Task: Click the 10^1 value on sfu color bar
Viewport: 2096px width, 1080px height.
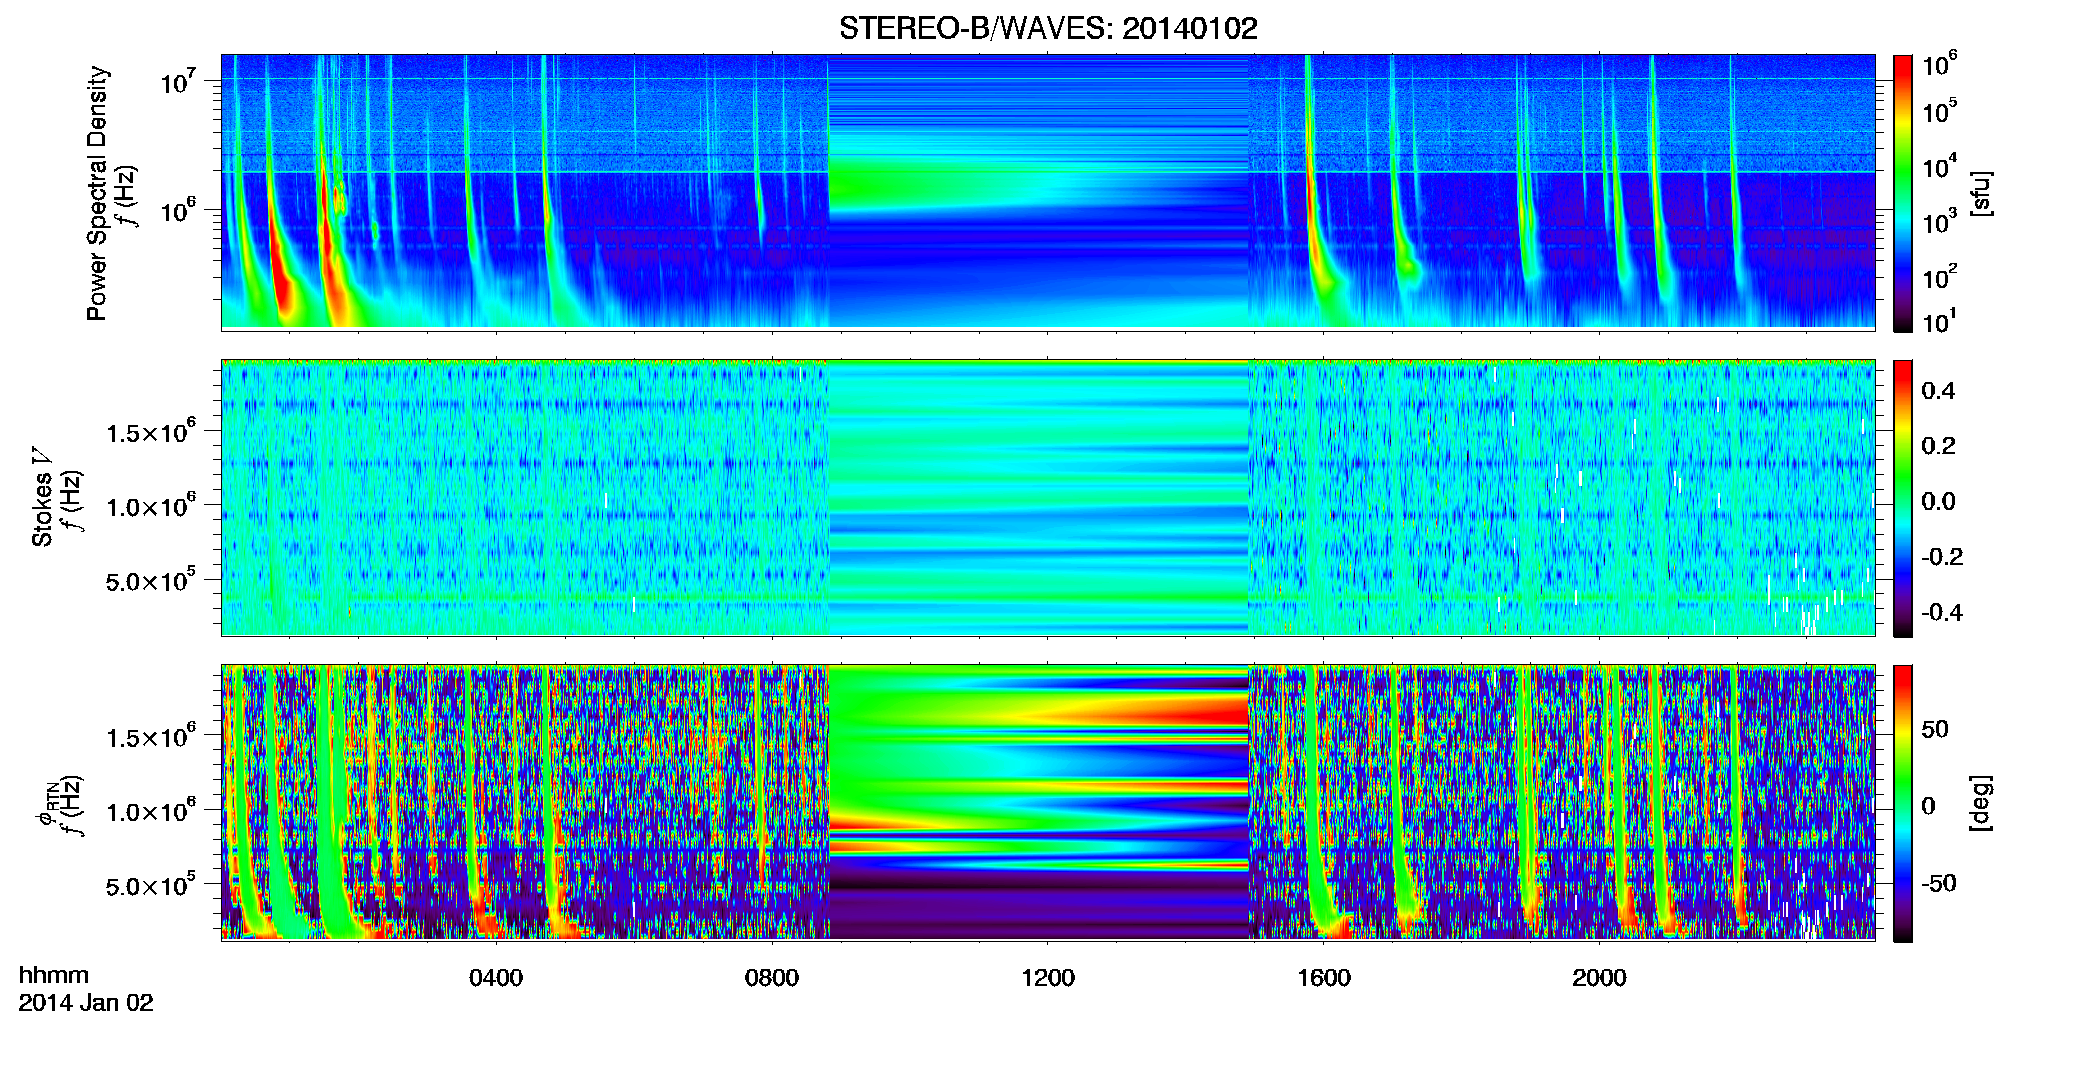Action: tap(1939, 322)
